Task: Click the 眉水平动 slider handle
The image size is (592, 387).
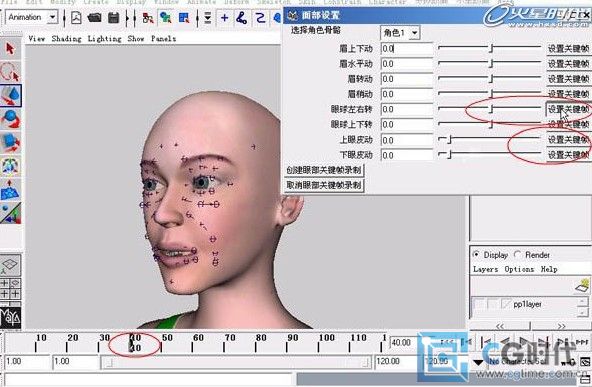Action: [x=491, y=63]
